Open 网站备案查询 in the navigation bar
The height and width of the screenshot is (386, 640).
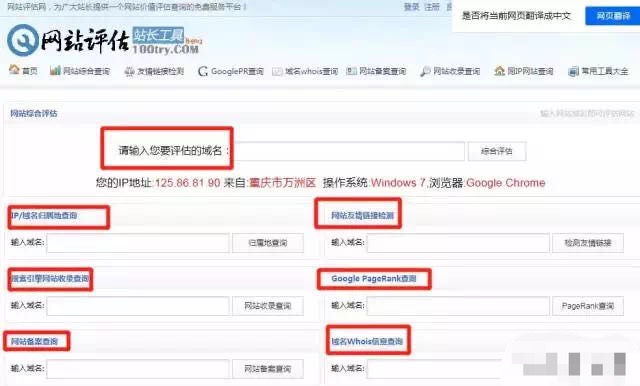tap(382, 71)
